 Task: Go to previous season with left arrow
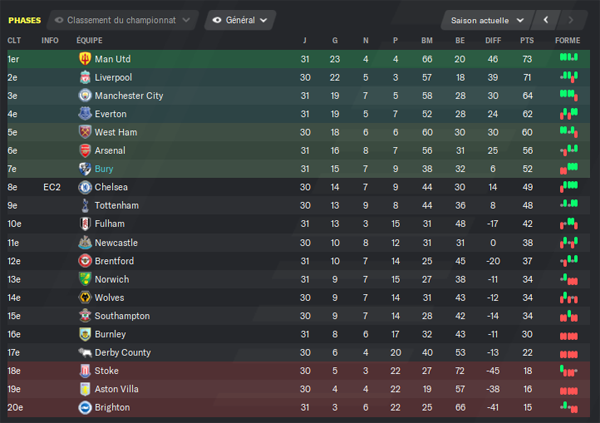(546, 20)
